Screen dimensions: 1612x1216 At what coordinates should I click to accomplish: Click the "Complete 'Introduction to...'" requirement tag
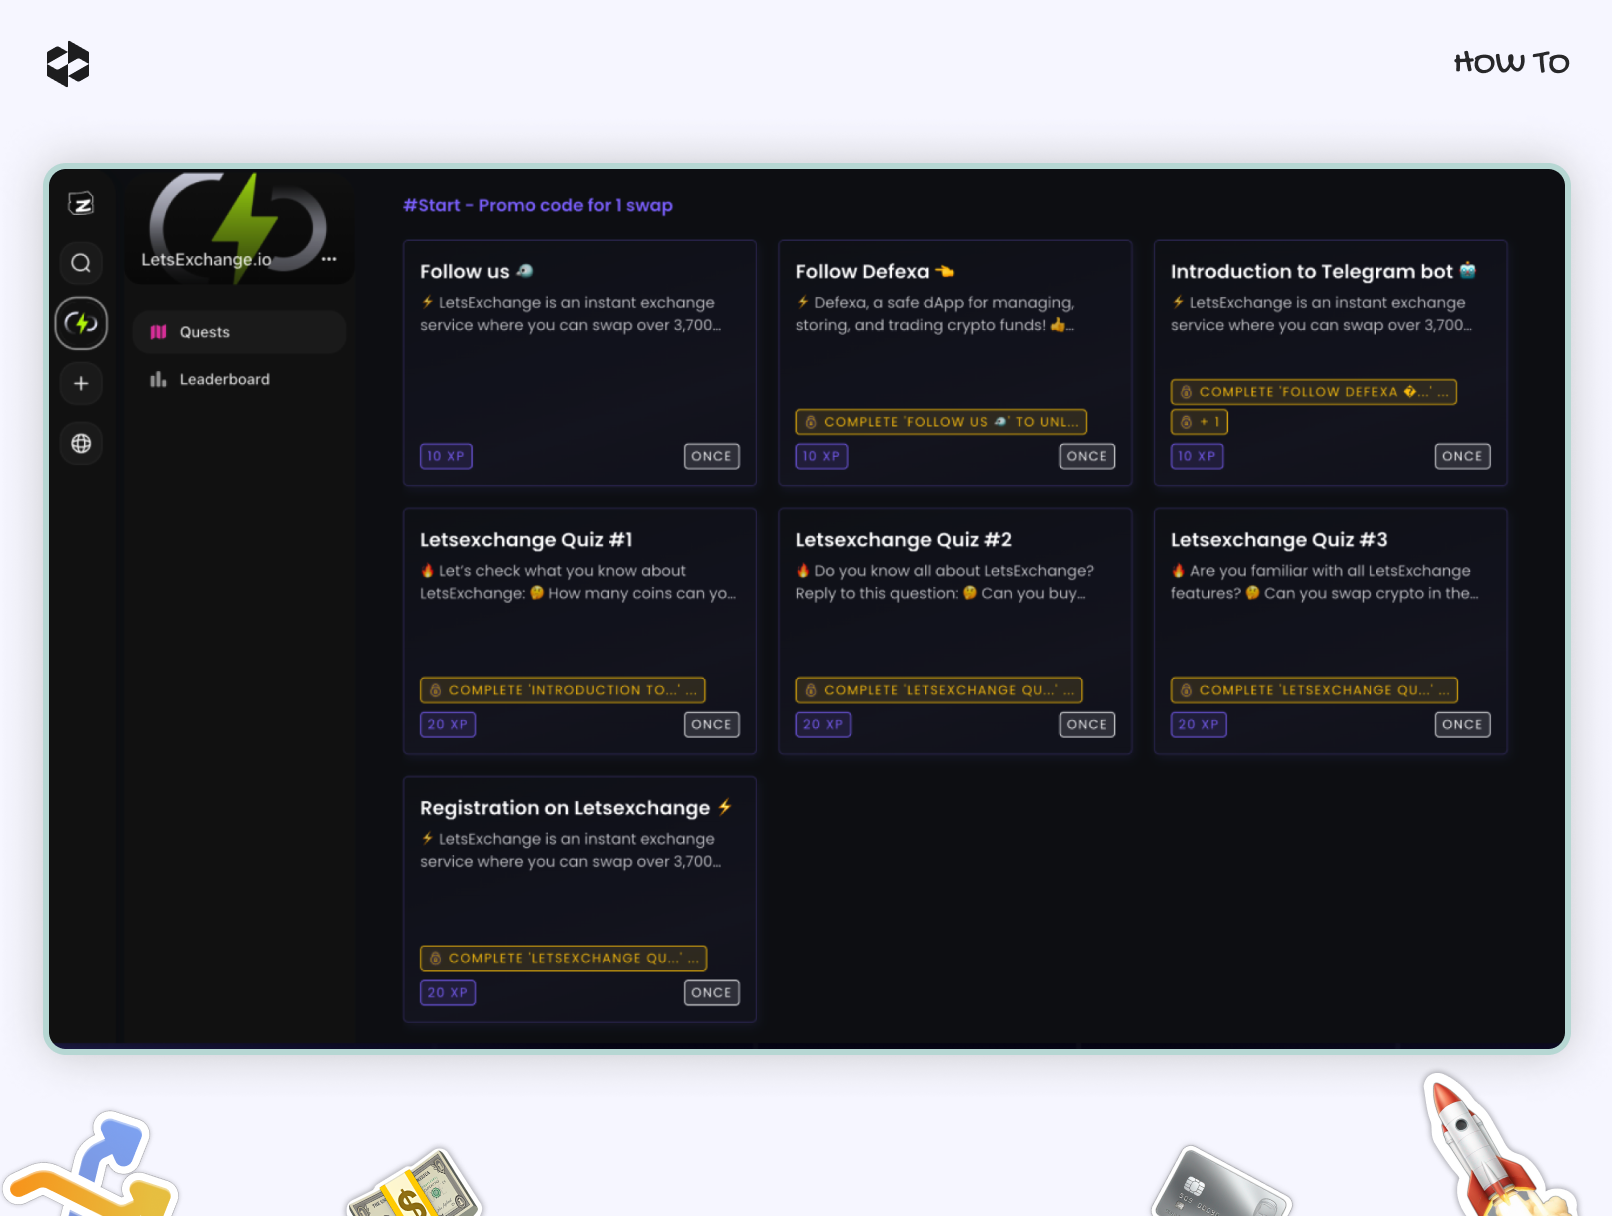tap(563, 690)
